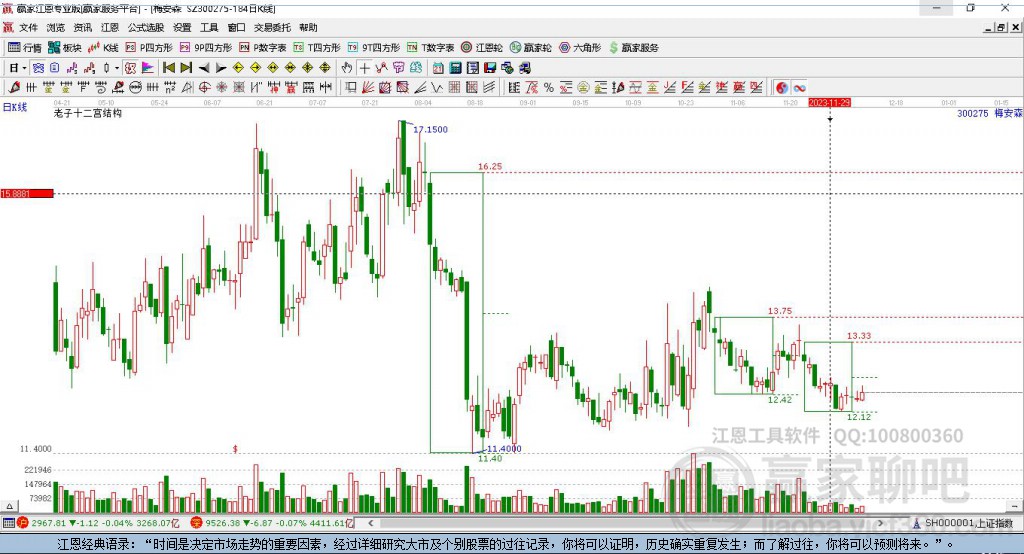
Task: Click the status bar grid icon
Action: (8, 523)
